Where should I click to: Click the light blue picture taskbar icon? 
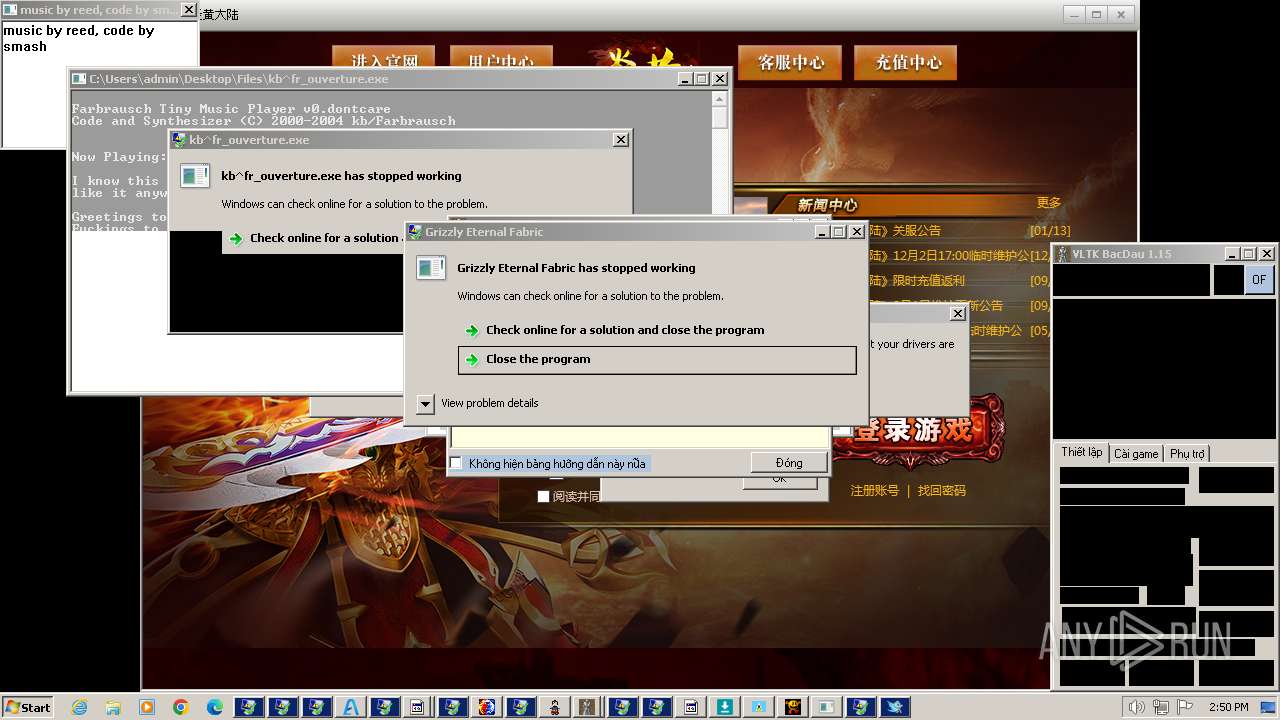(759, 707)
